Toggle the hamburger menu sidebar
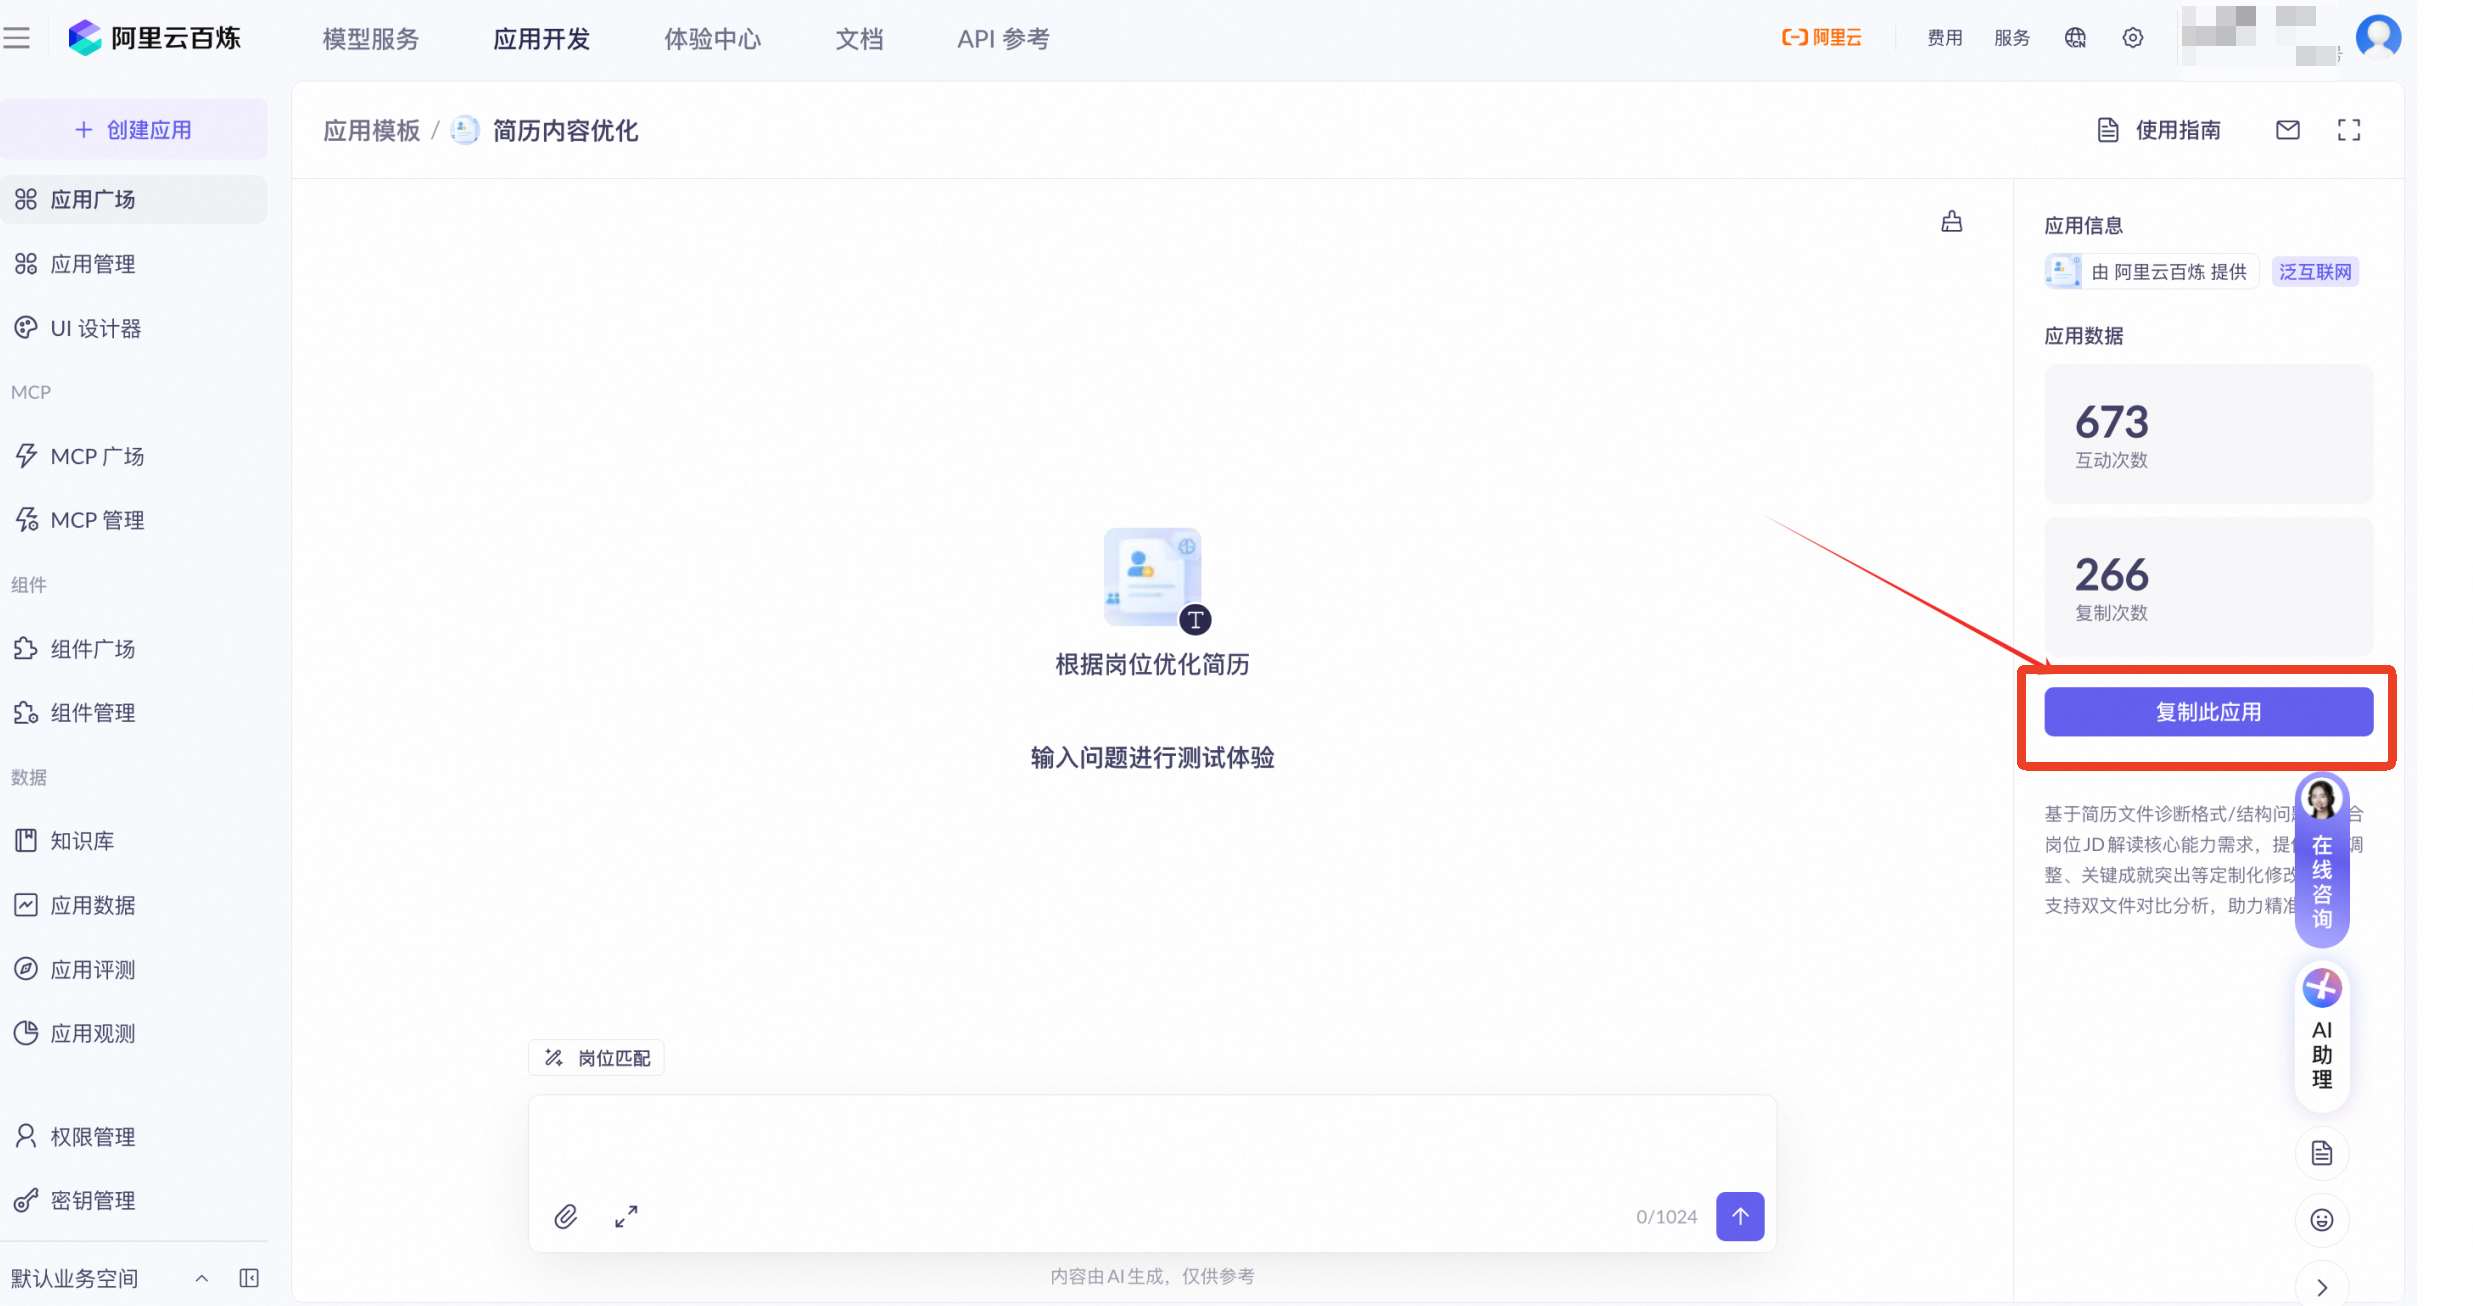Screen dimensions: 2473x1306 point(17,38)
